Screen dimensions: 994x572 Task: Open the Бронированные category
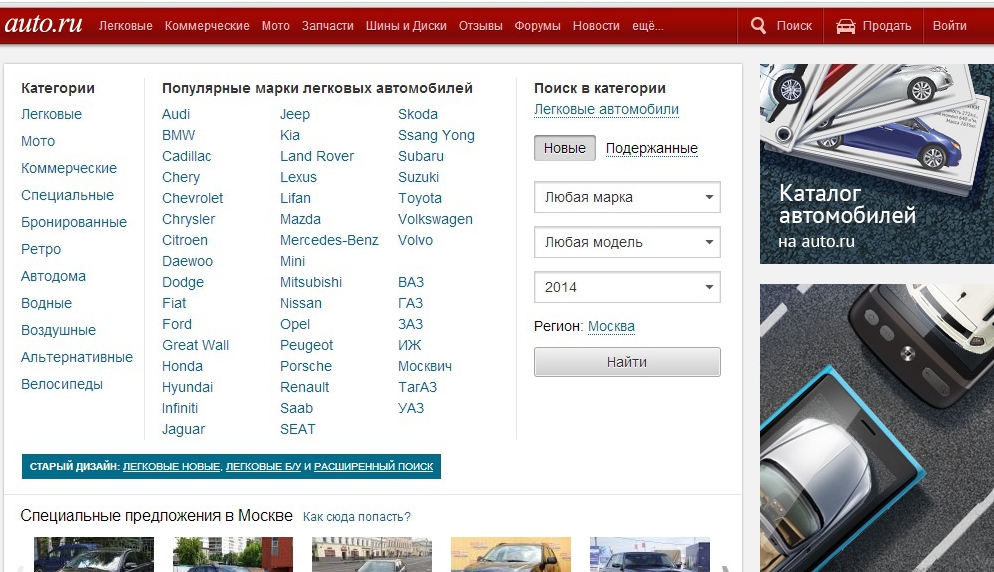click(74, 222)
